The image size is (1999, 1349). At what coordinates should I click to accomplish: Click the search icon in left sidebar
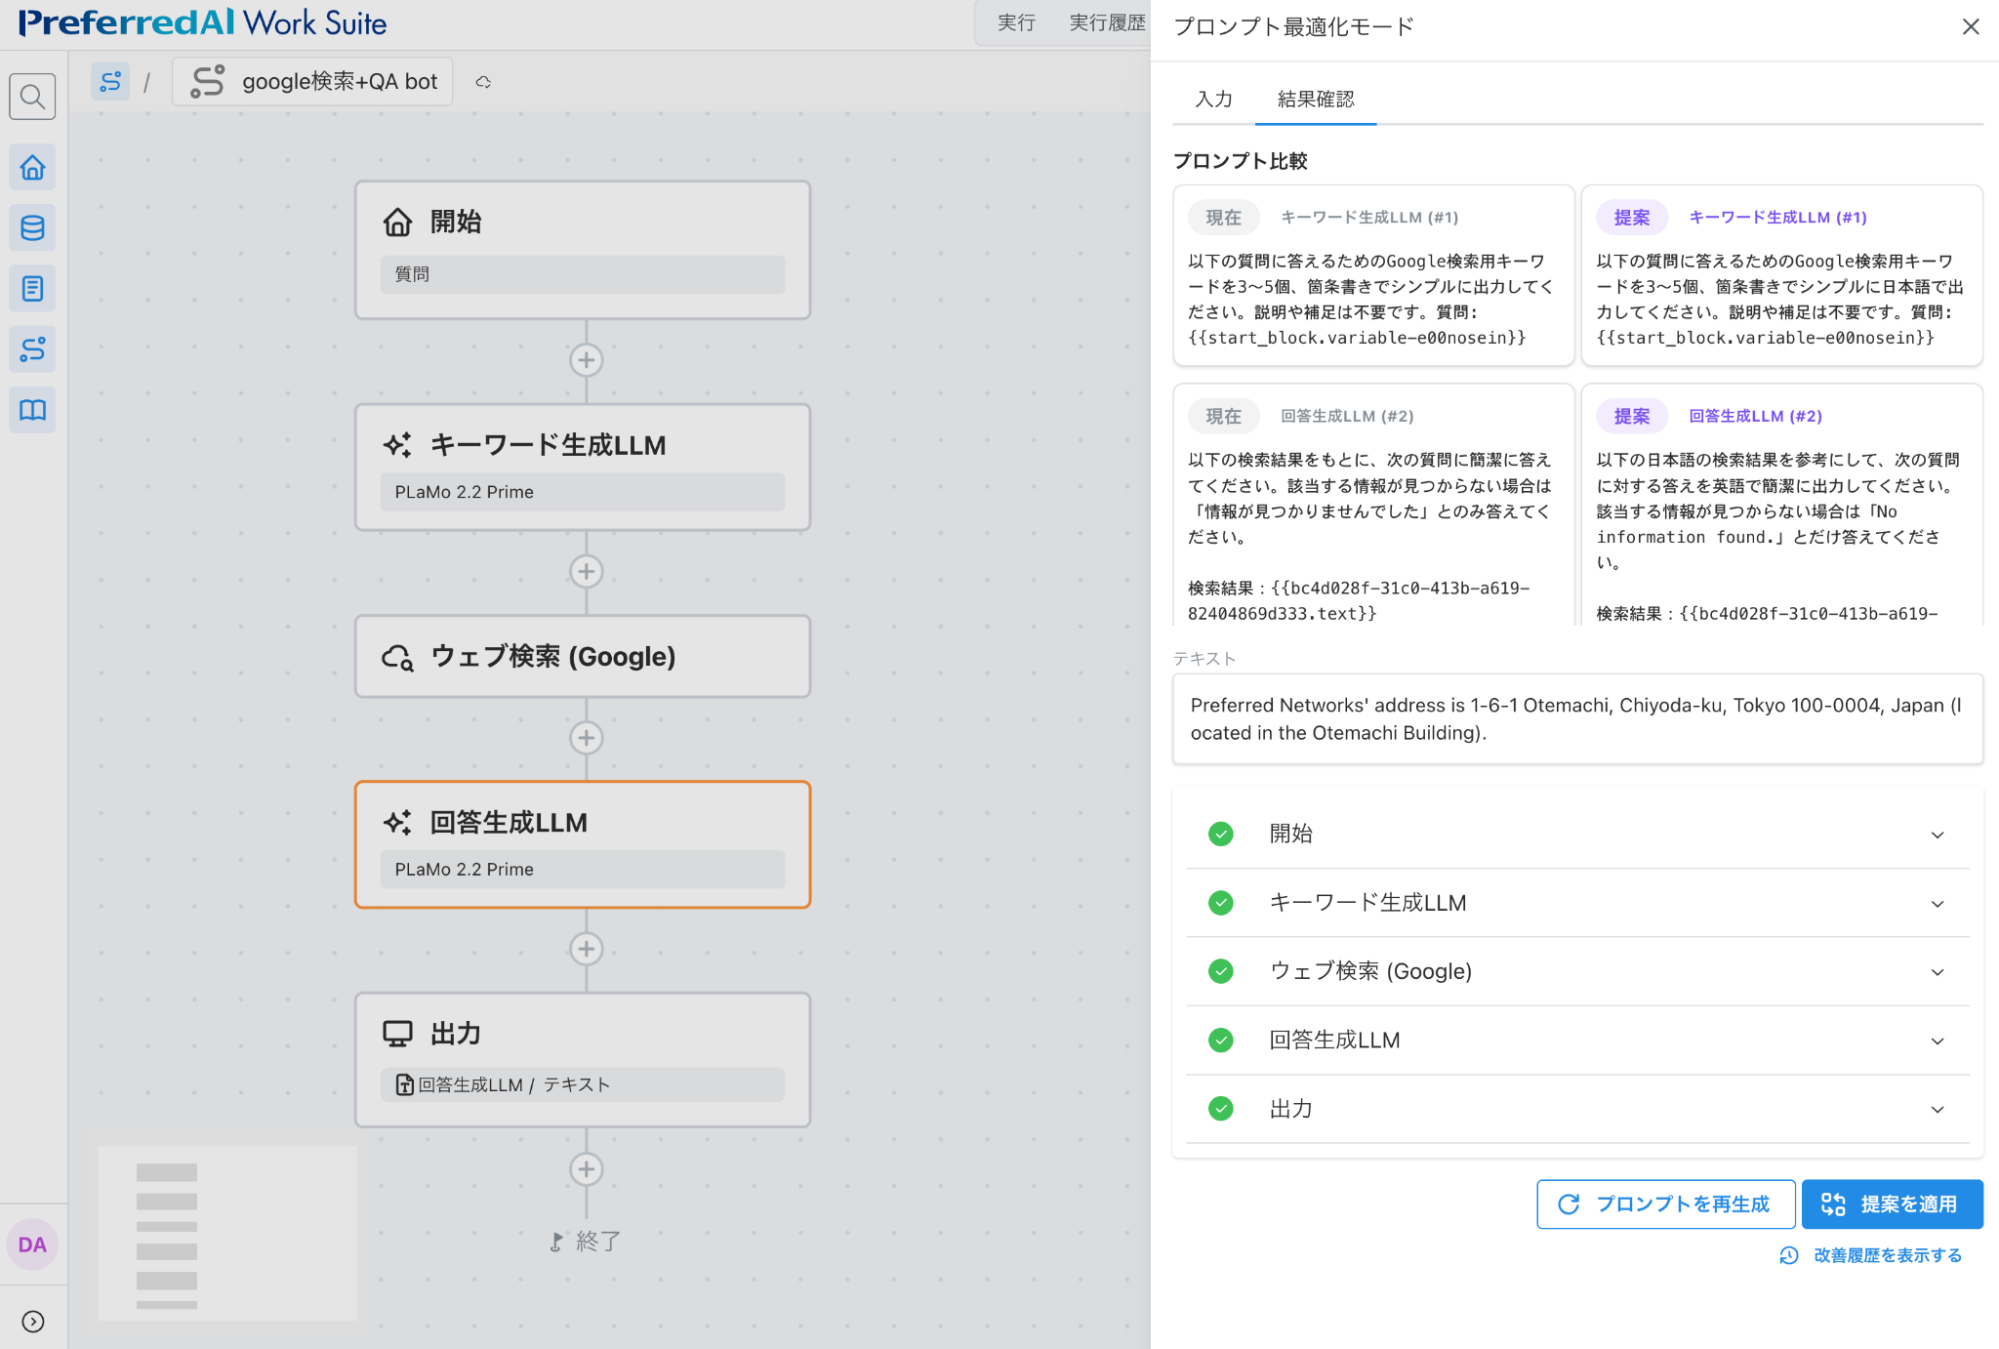tap(32, 97)
